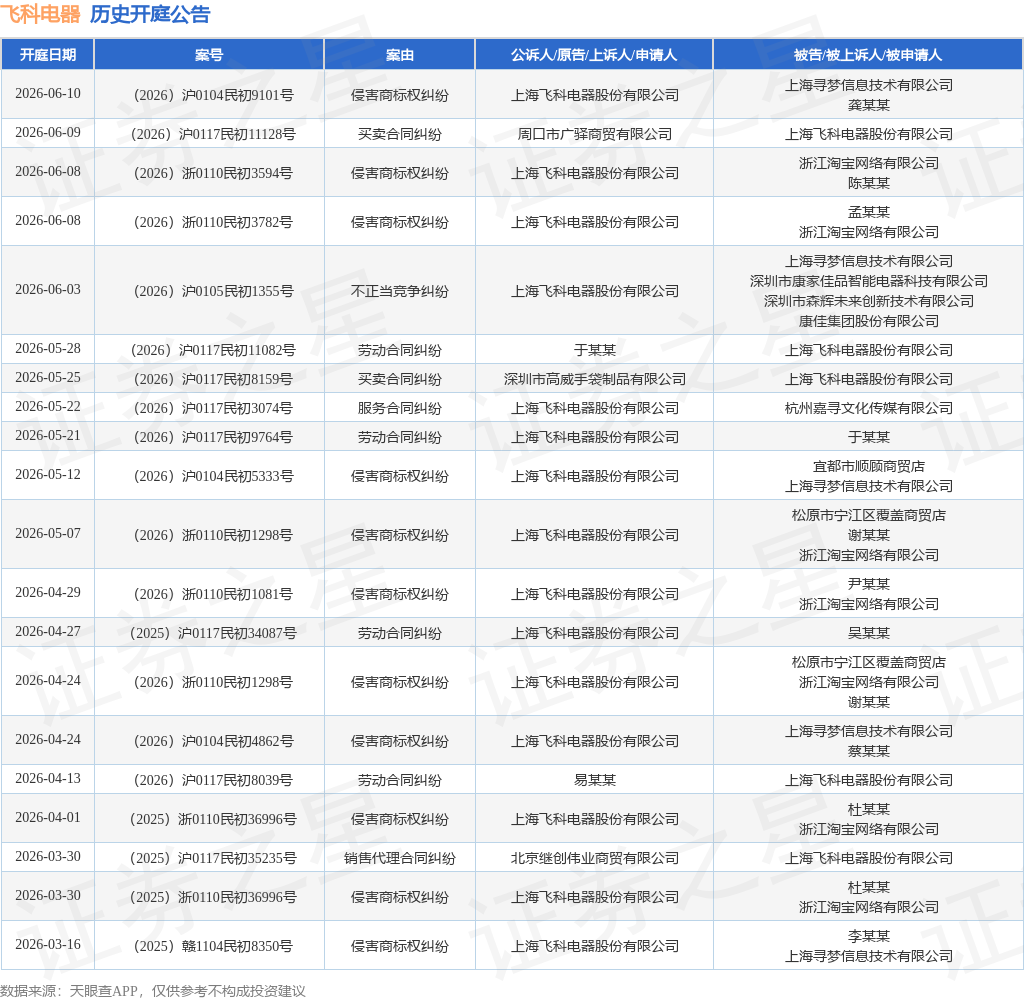Click the 数据来源 天眼查APP footer note
The width and height of the screenshot is (1024, 1000).
tap(153, 991)
